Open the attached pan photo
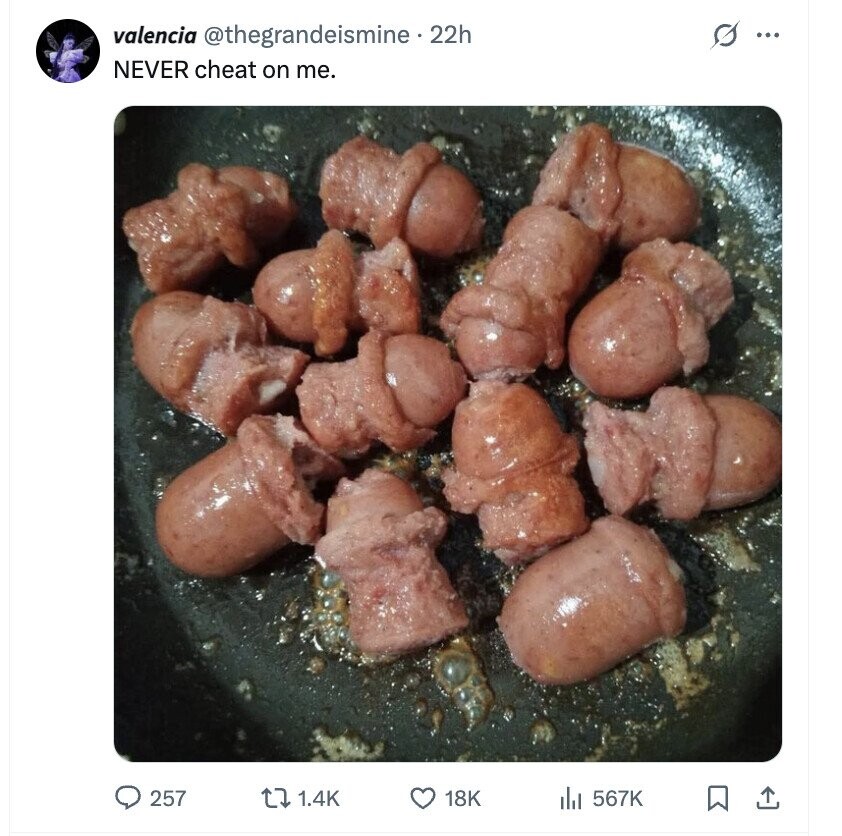Image resolution: width=842 pixels, height=836 pixels. tap(448, 433)
